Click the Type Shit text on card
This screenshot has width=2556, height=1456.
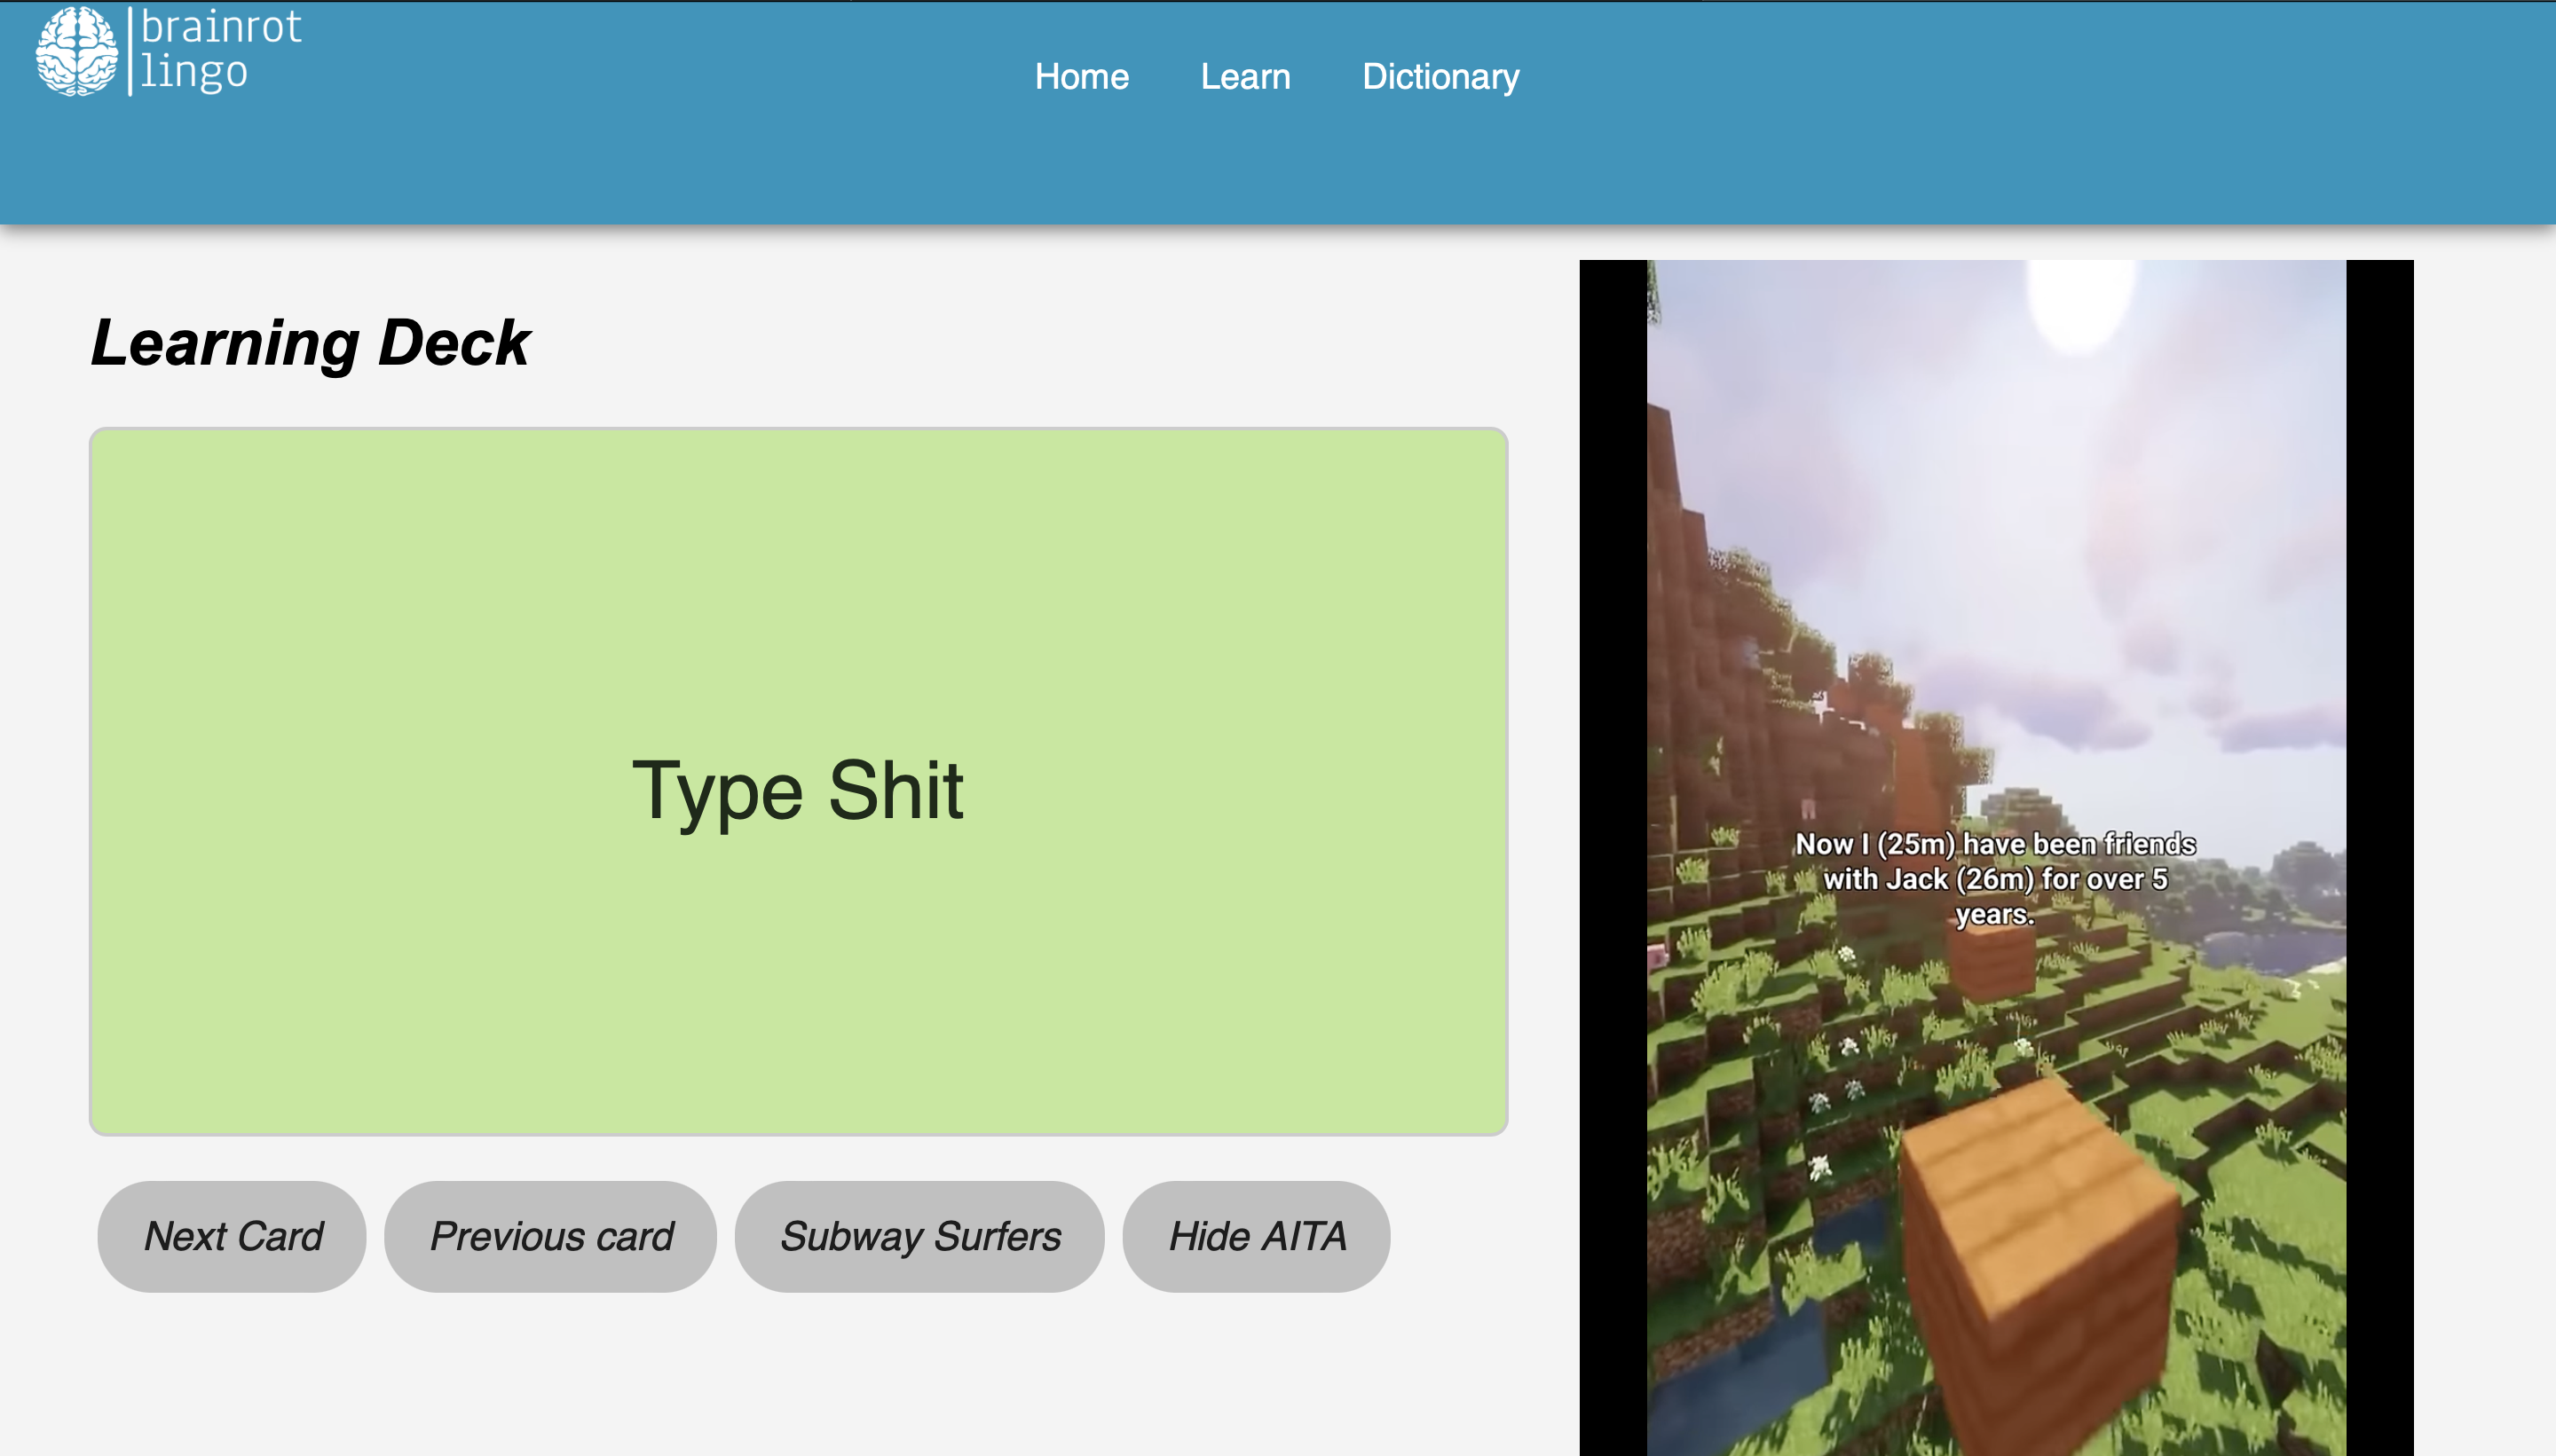tap(798, 790)
